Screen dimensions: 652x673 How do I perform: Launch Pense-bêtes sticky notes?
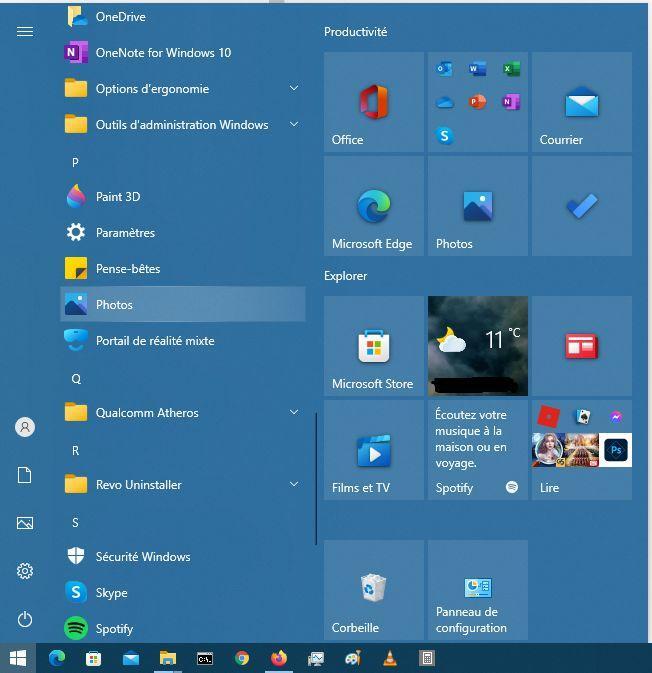coord(182,269)
